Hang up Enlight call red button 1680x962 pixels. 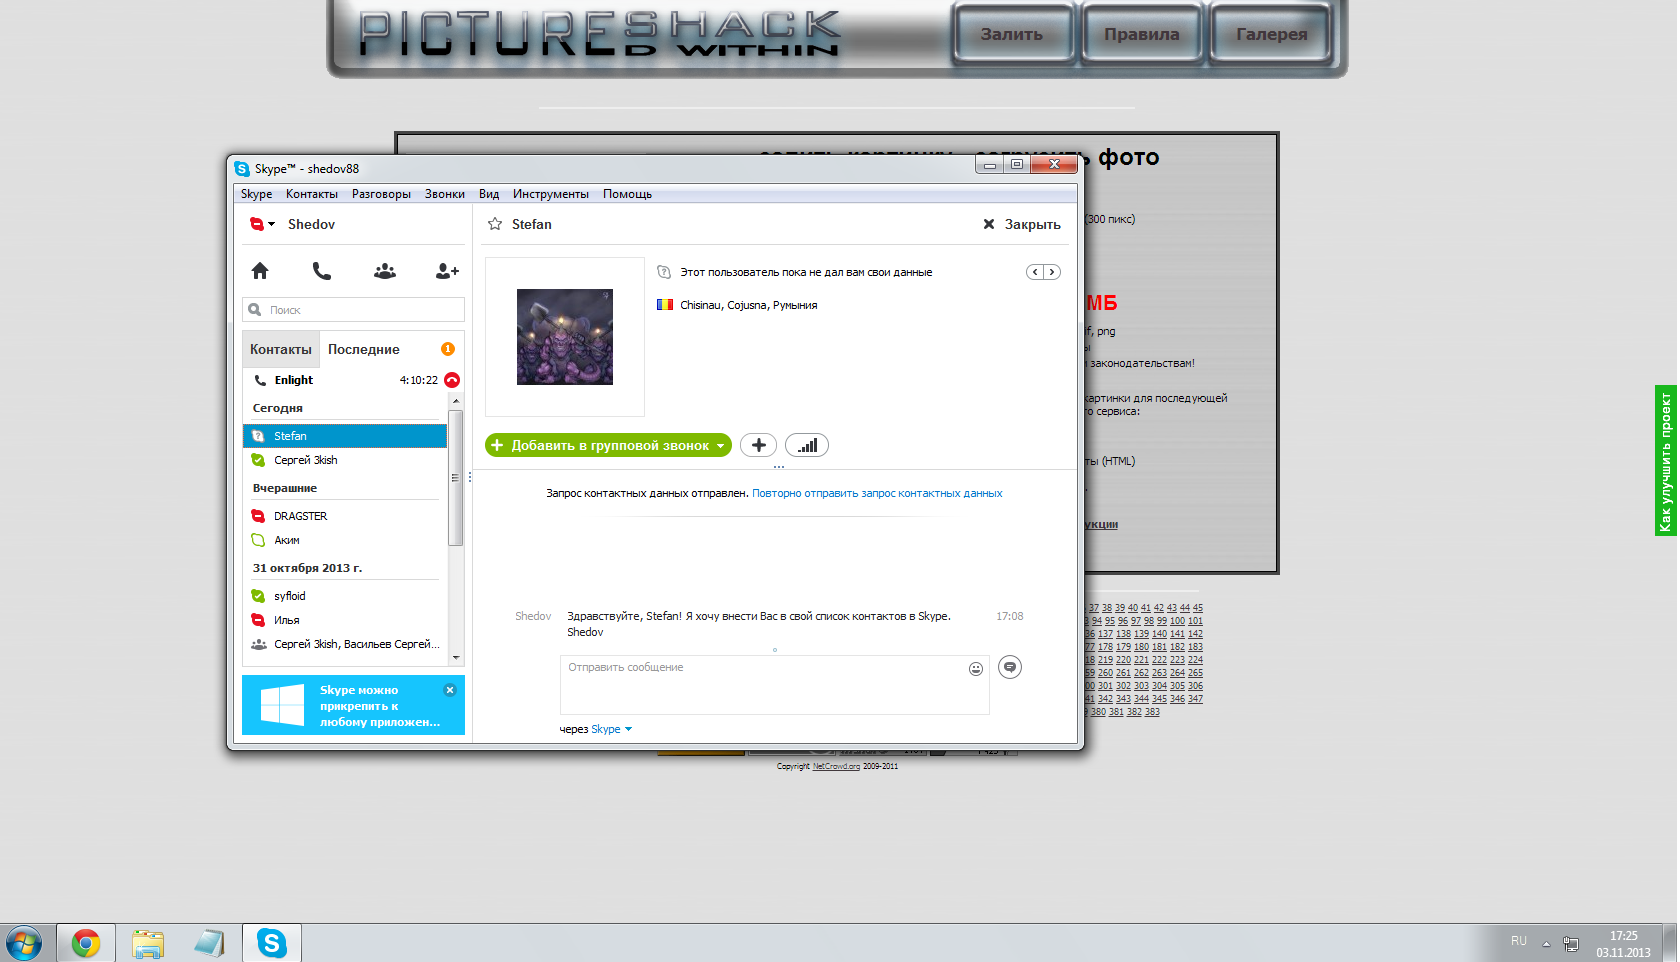(x=452, y=380)
